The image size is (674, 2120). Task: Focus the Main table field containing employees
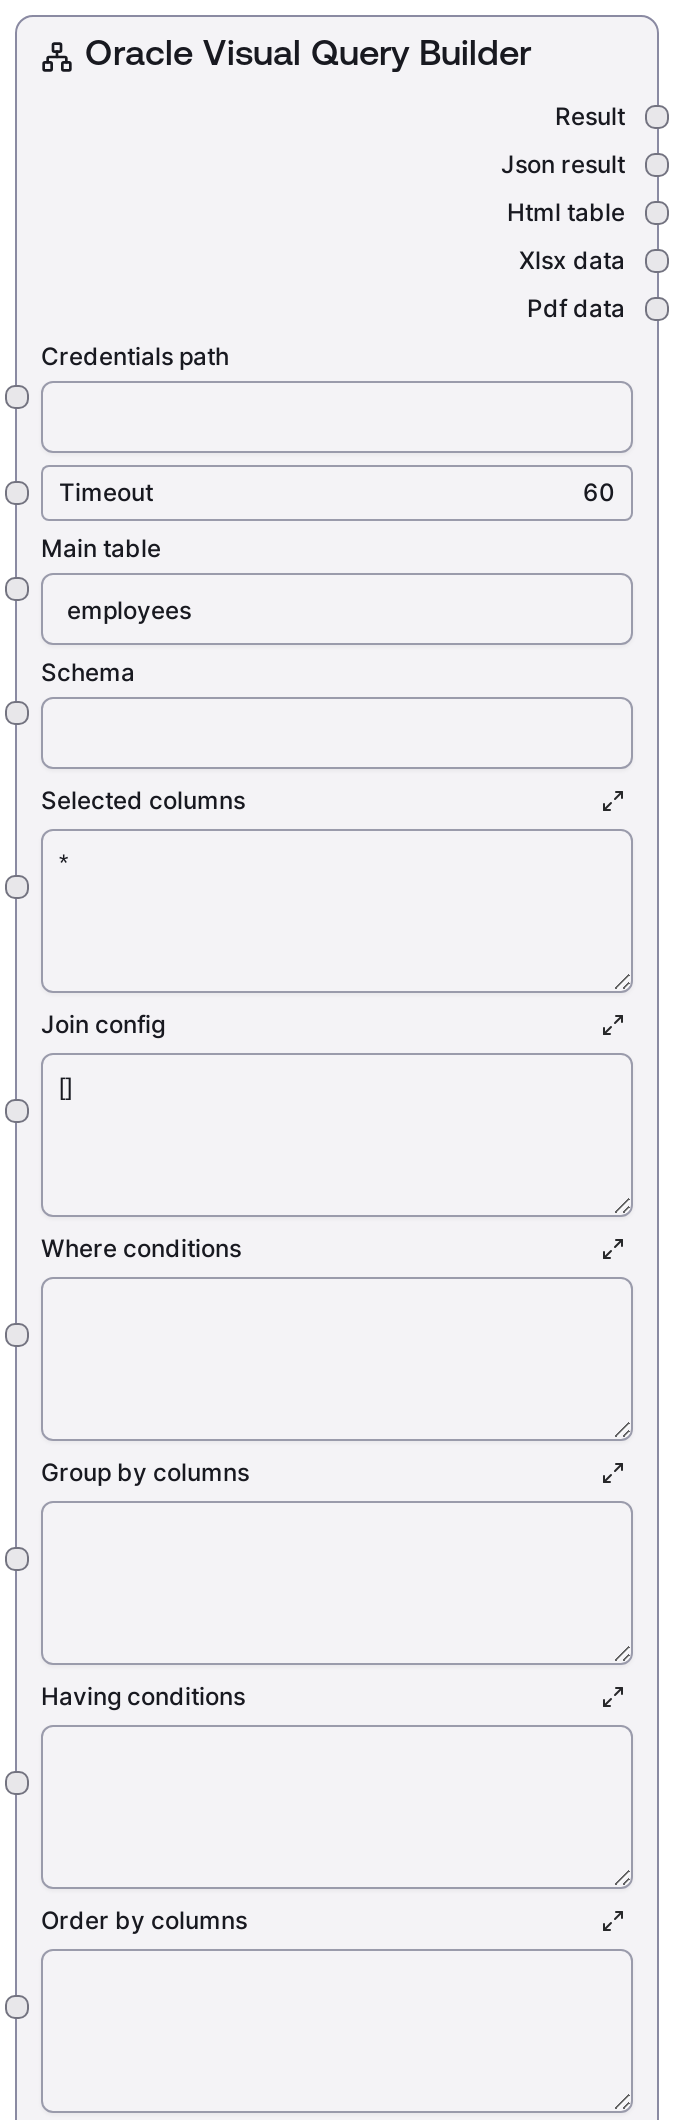pos(337,609)
